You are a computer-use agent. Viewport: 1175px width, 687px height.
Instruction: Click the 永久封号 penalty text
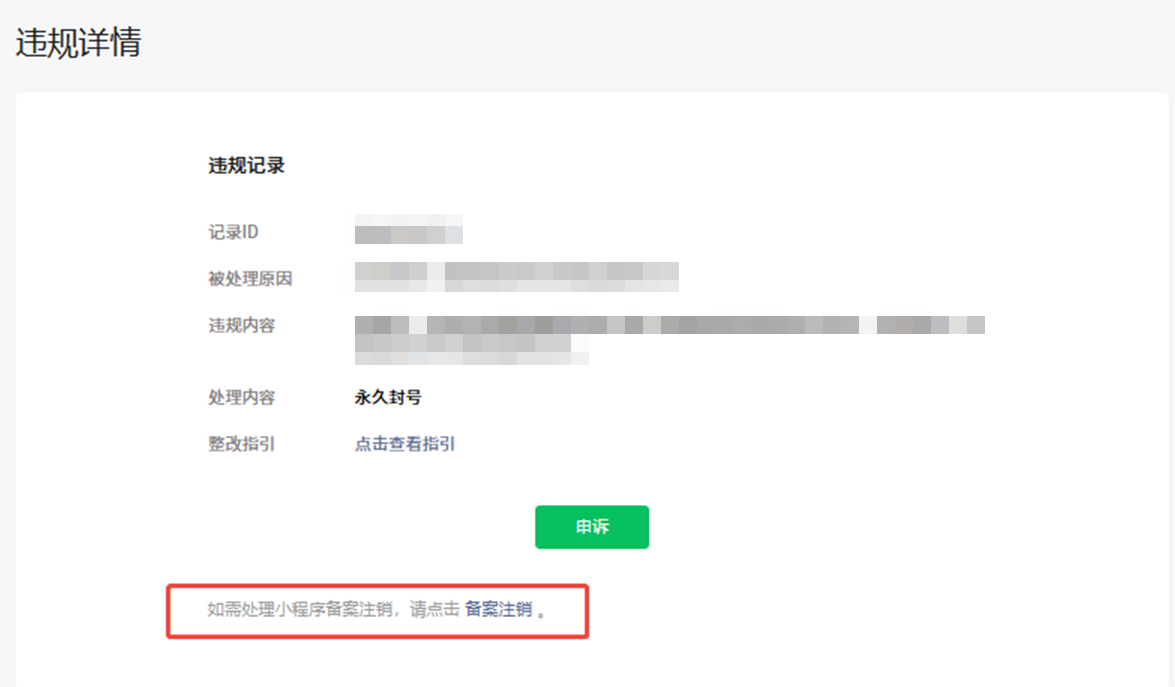tap(388, 397)
